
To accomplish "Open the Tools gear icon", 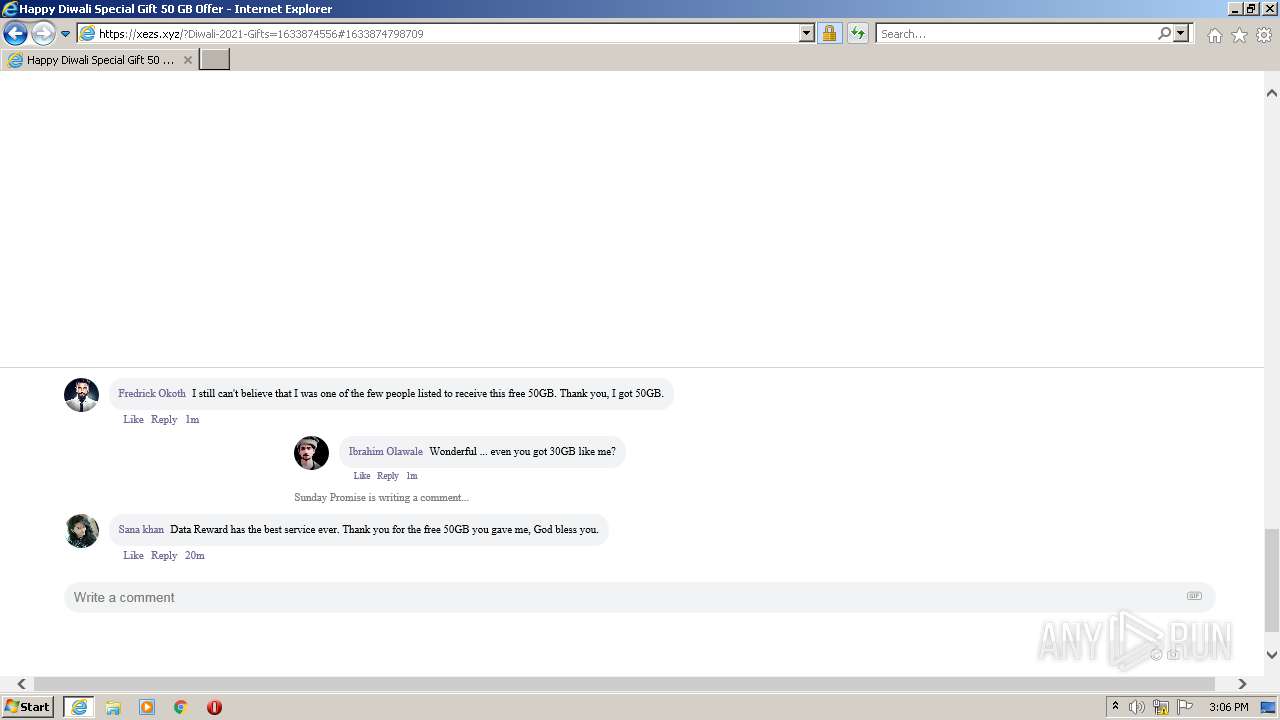I will coord(1264,35).
